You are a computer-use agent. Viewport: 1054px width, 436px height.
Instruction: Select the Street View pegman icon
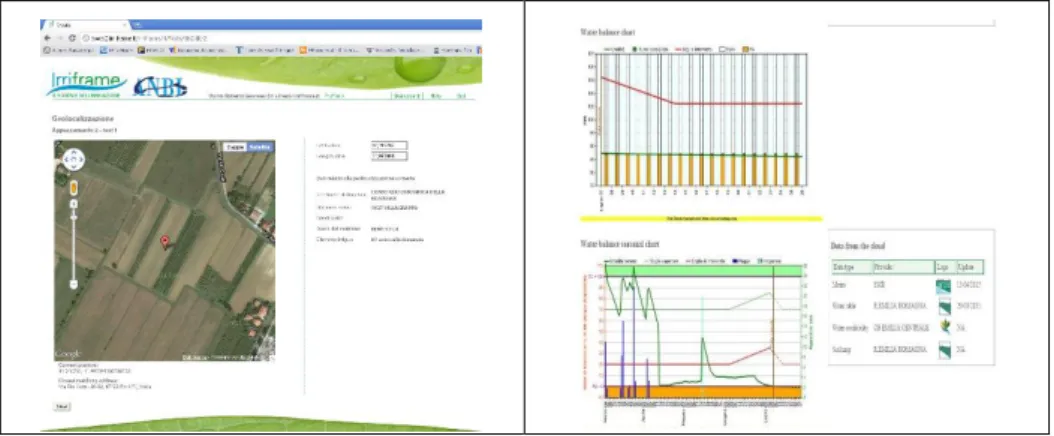click(x=73, y=187)
